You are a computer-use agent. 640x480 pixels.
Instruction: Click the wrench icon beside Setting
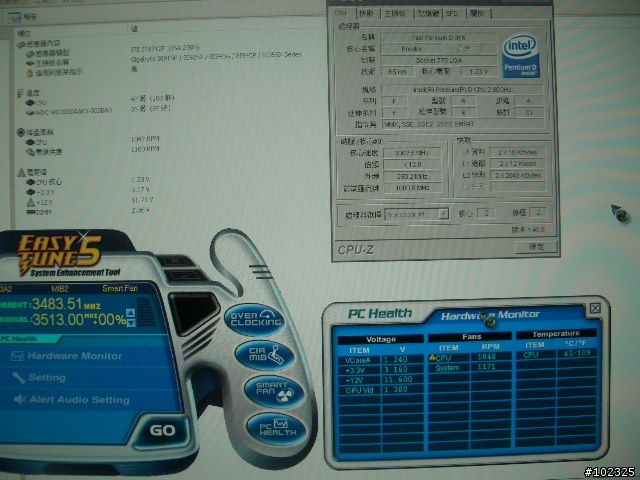point(19,378)
